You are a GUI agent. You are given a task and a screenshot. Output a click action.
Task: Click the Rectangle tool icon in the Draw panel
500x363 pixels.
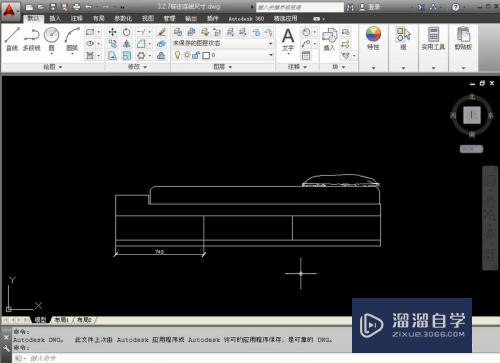90,32
